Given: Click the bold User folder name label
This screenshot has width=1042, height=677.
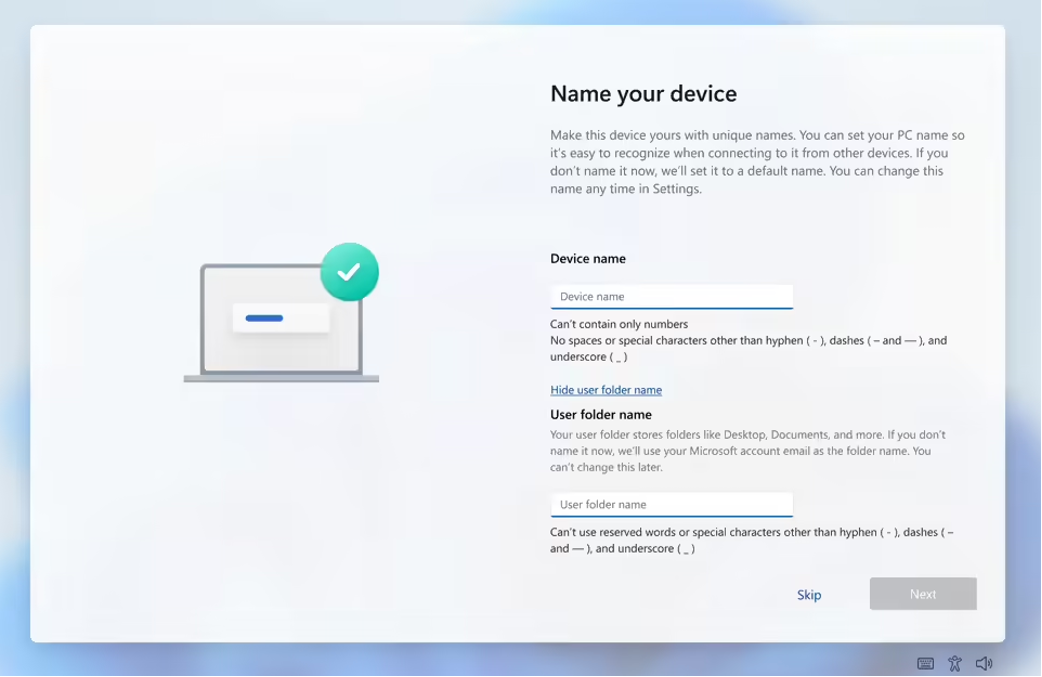Looking at the screenshot, I should coord(601,415).
